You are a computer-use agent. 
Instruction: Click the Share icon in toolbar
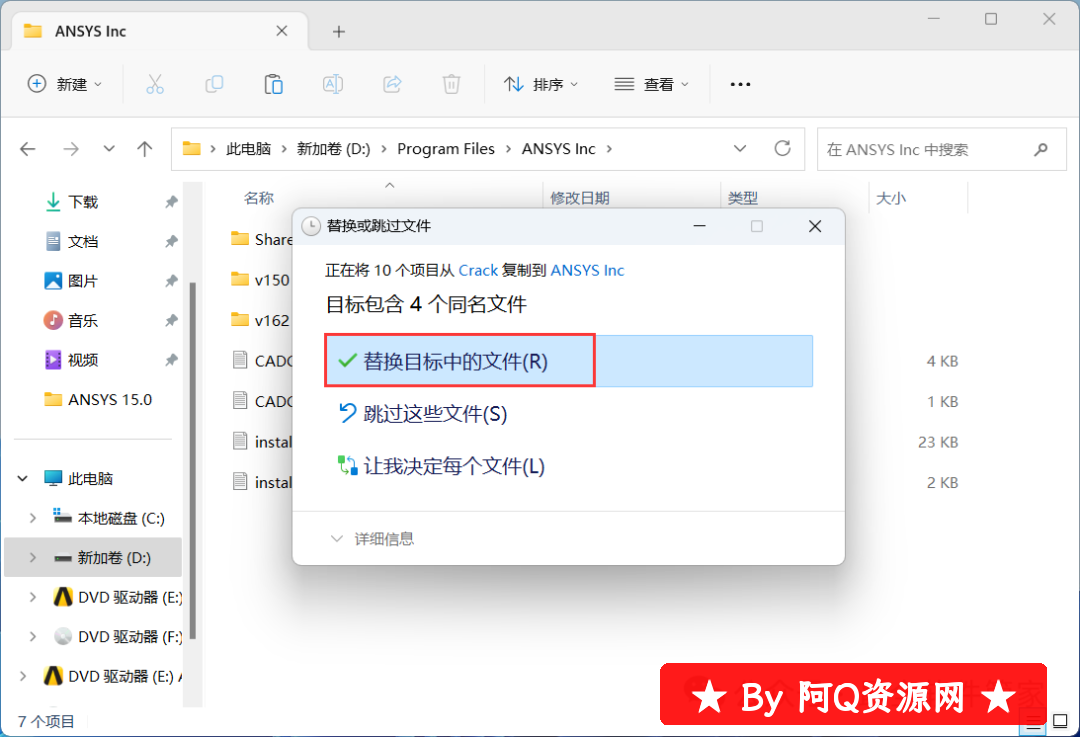pos(392,84)
